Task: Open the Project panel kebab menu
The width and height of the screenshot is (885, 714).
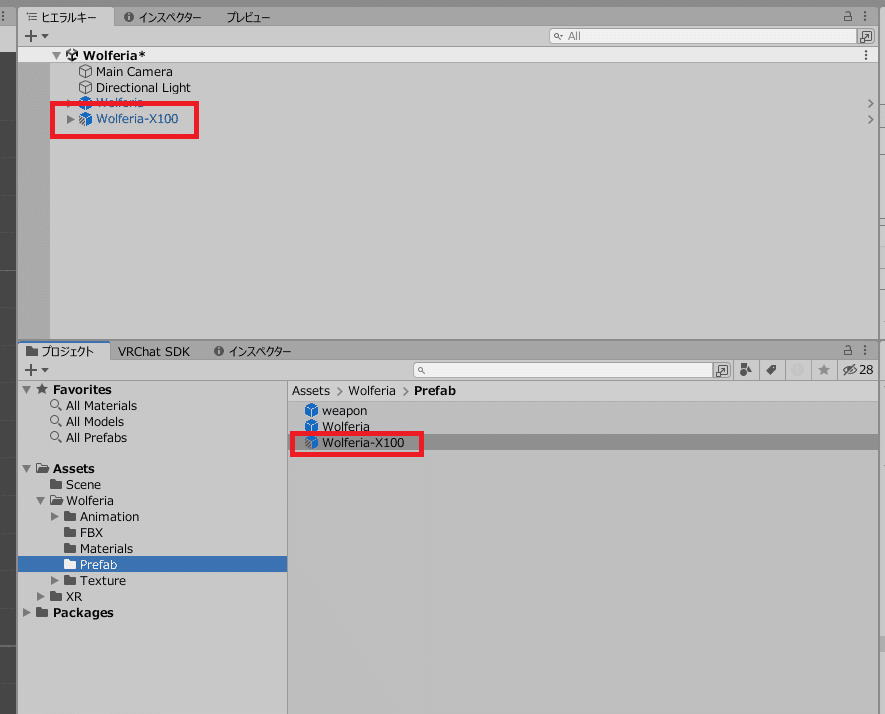Action: click(x=865, y=350)
